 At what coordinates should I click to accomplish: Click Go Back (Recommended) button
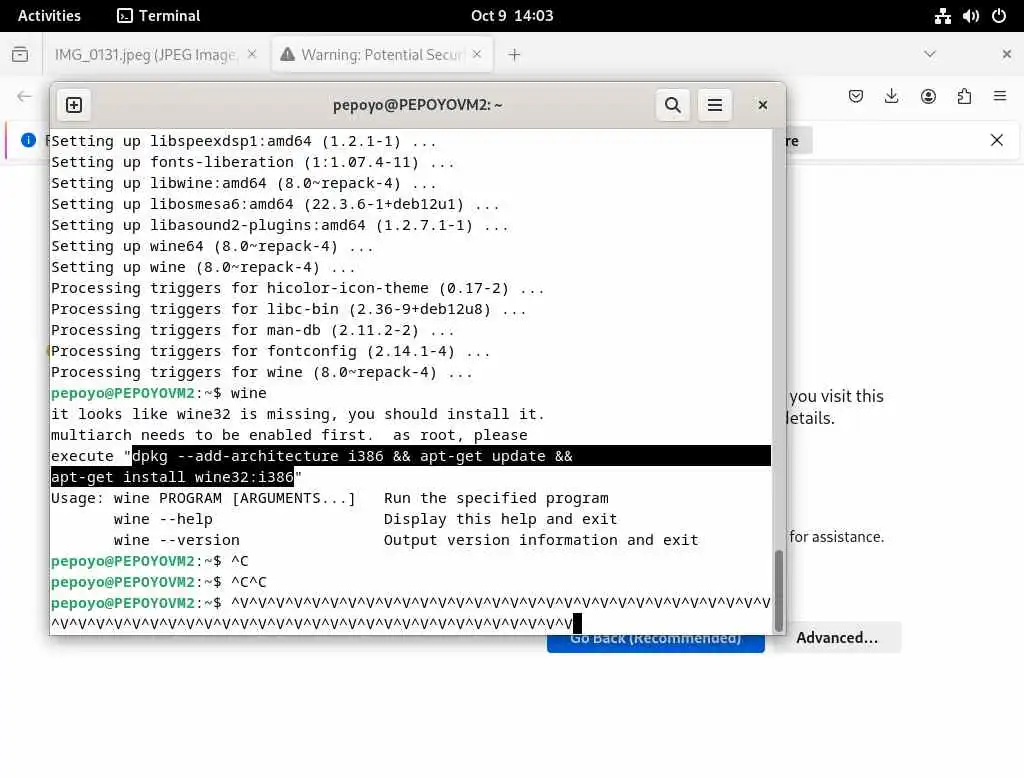(x=656, y=641)
